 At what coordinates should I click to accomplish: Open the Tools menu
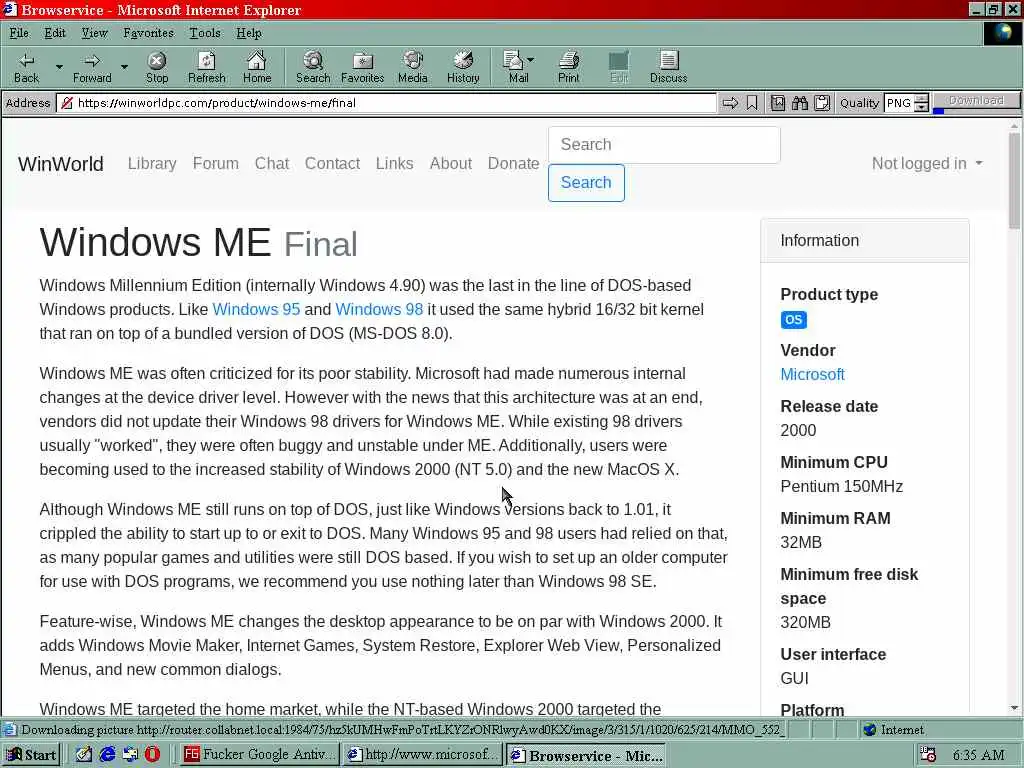(x=204, y=33)
